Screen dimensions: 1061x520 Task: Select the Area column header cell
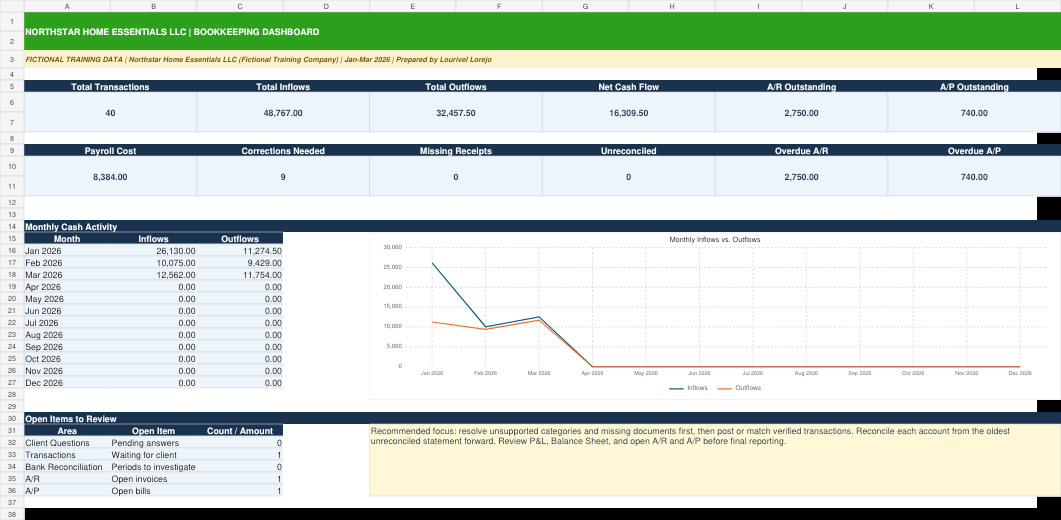[x=67, y=431]
